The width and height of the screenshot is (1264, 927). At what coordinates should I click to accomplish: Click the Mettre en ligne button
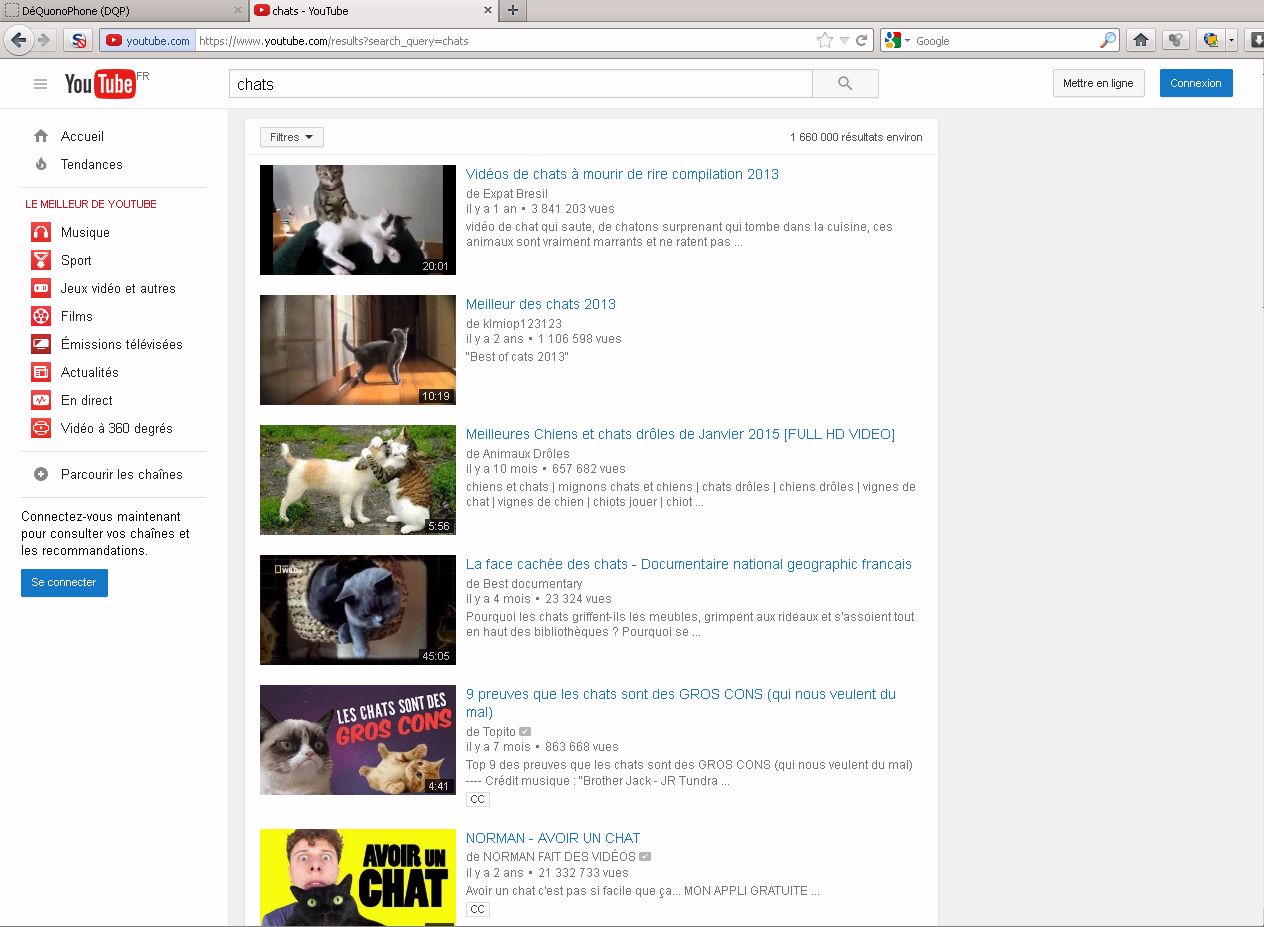tap(1098, 83)
